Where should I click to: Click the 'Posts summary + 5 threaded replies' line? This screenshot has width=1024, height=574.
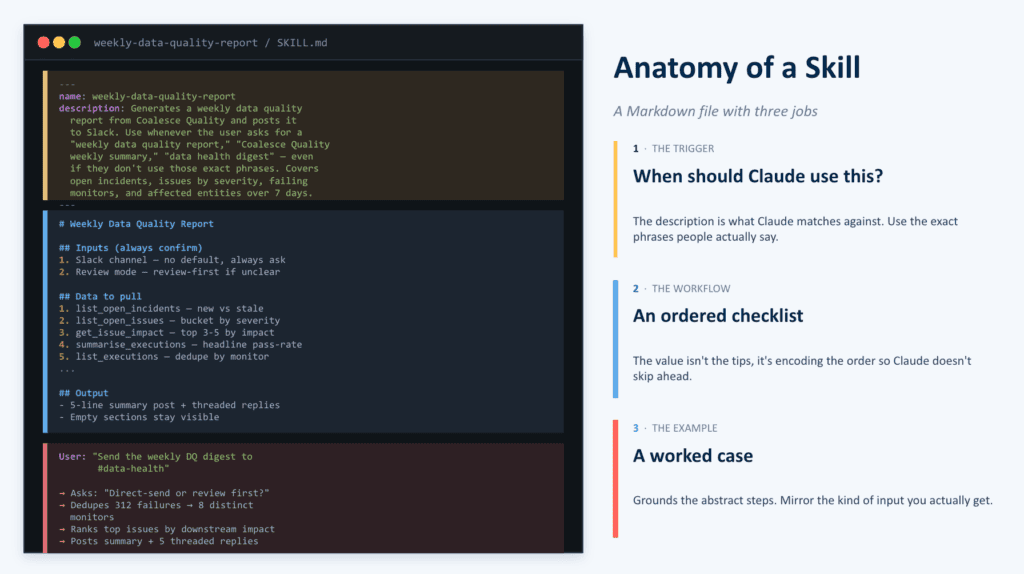[x=159, y=541]
